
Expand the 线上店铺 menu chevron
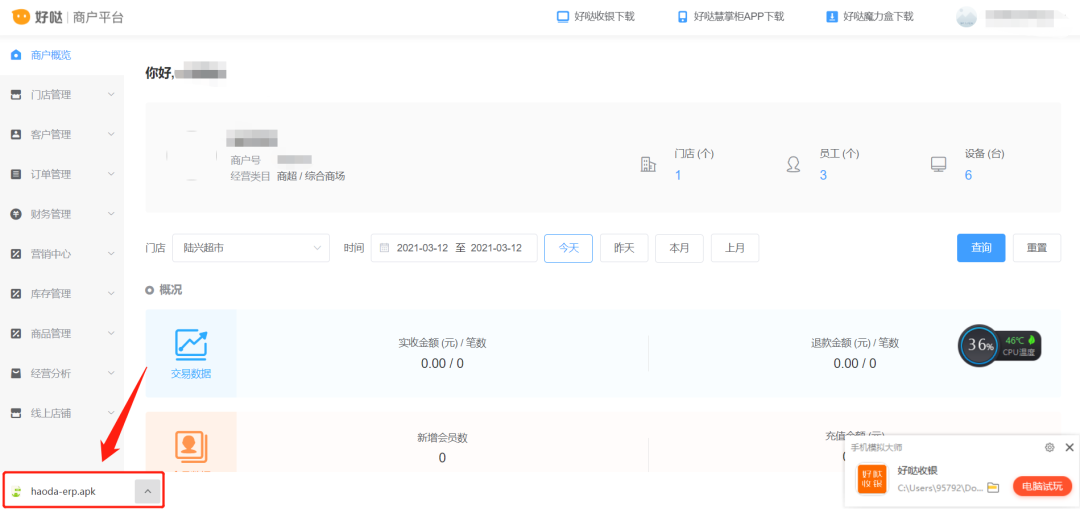point(112,413)
